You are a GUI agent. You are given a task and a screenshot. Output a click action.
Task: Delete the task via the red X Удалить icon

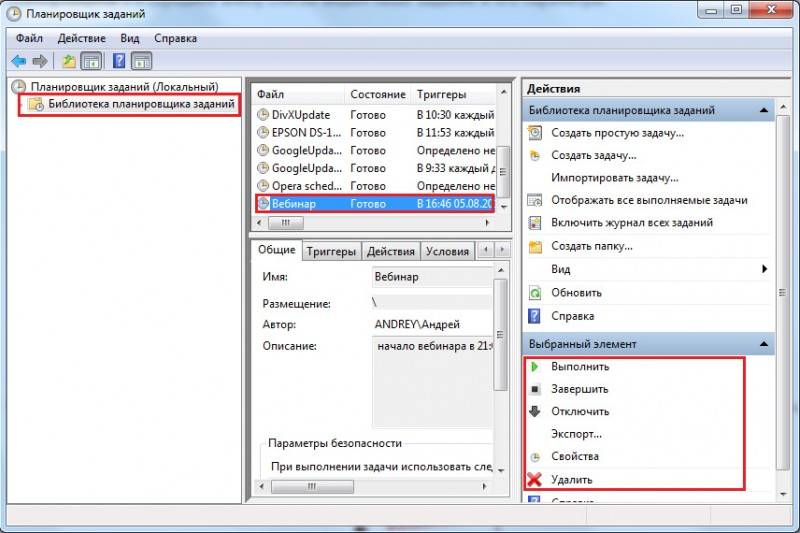(x=534, y=479)
